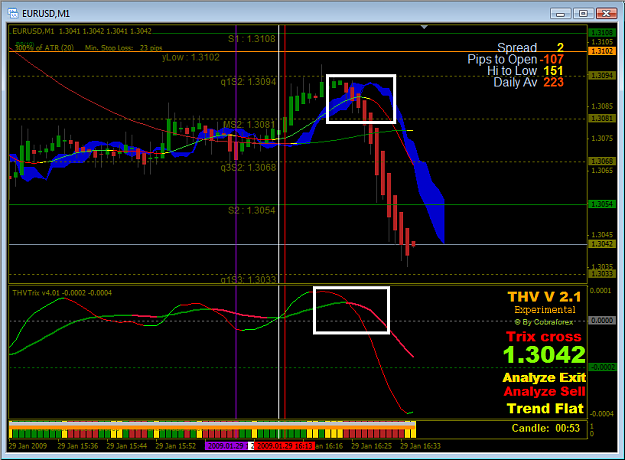Click the Analyze Exit signal text
Image resolution: width=625 pixels, height=460 pixels.
pyautogui.click(x=544, y=377)
